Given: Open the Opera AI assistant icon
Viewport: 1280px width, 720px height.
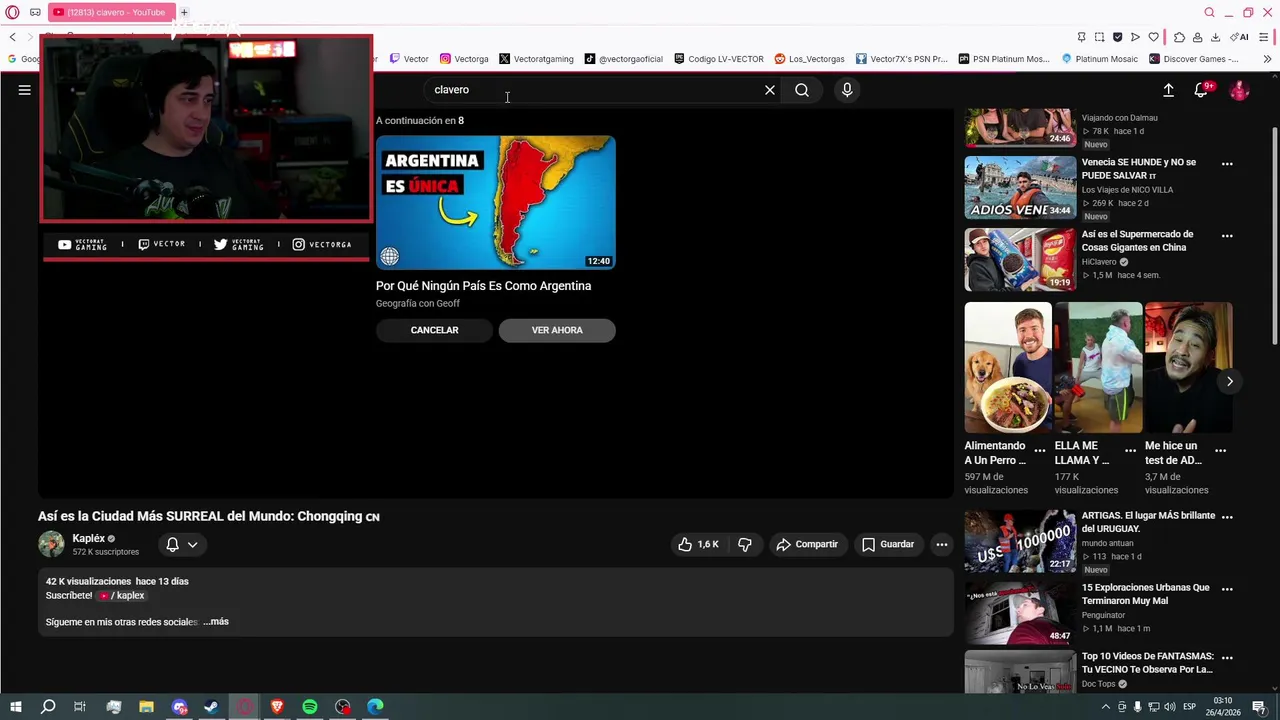Looking at the screenshot, I should pos(1239,37).
